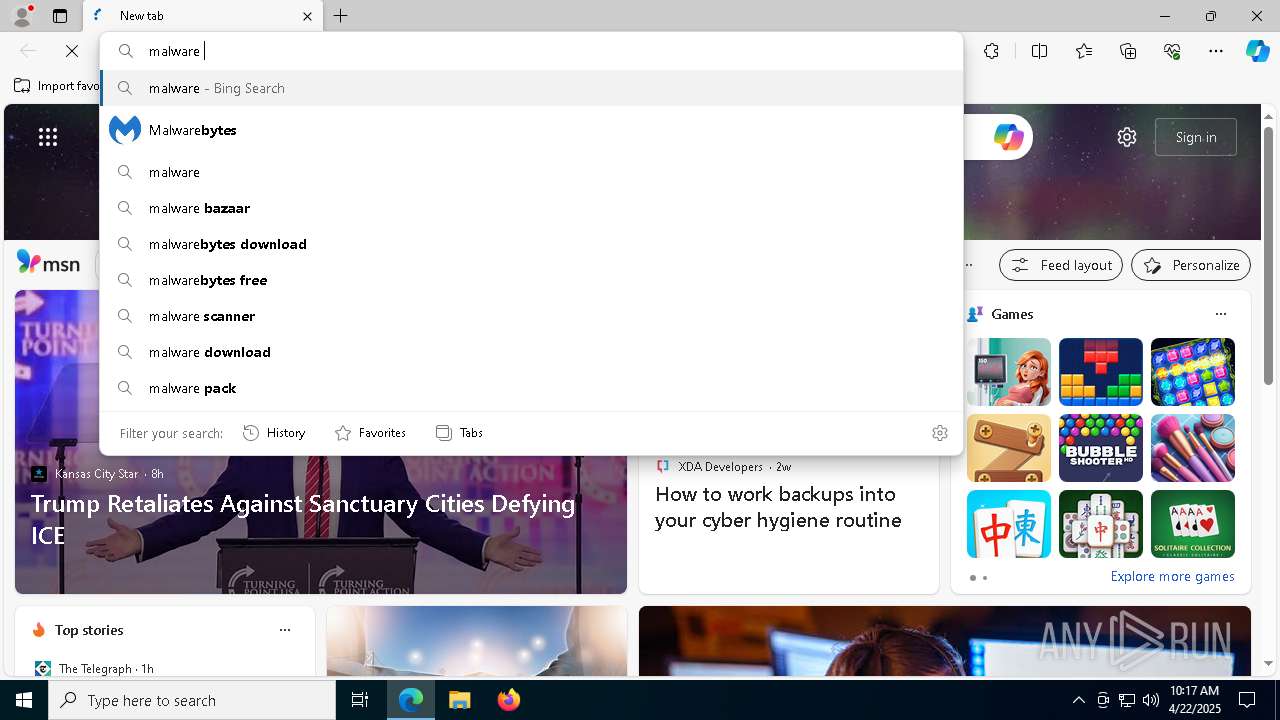Image resolution: width=1280 pixels, height=720 pixels.
Task: Select 'malware - Bing Search' suggestion
Action: click(x=531, y=88)
